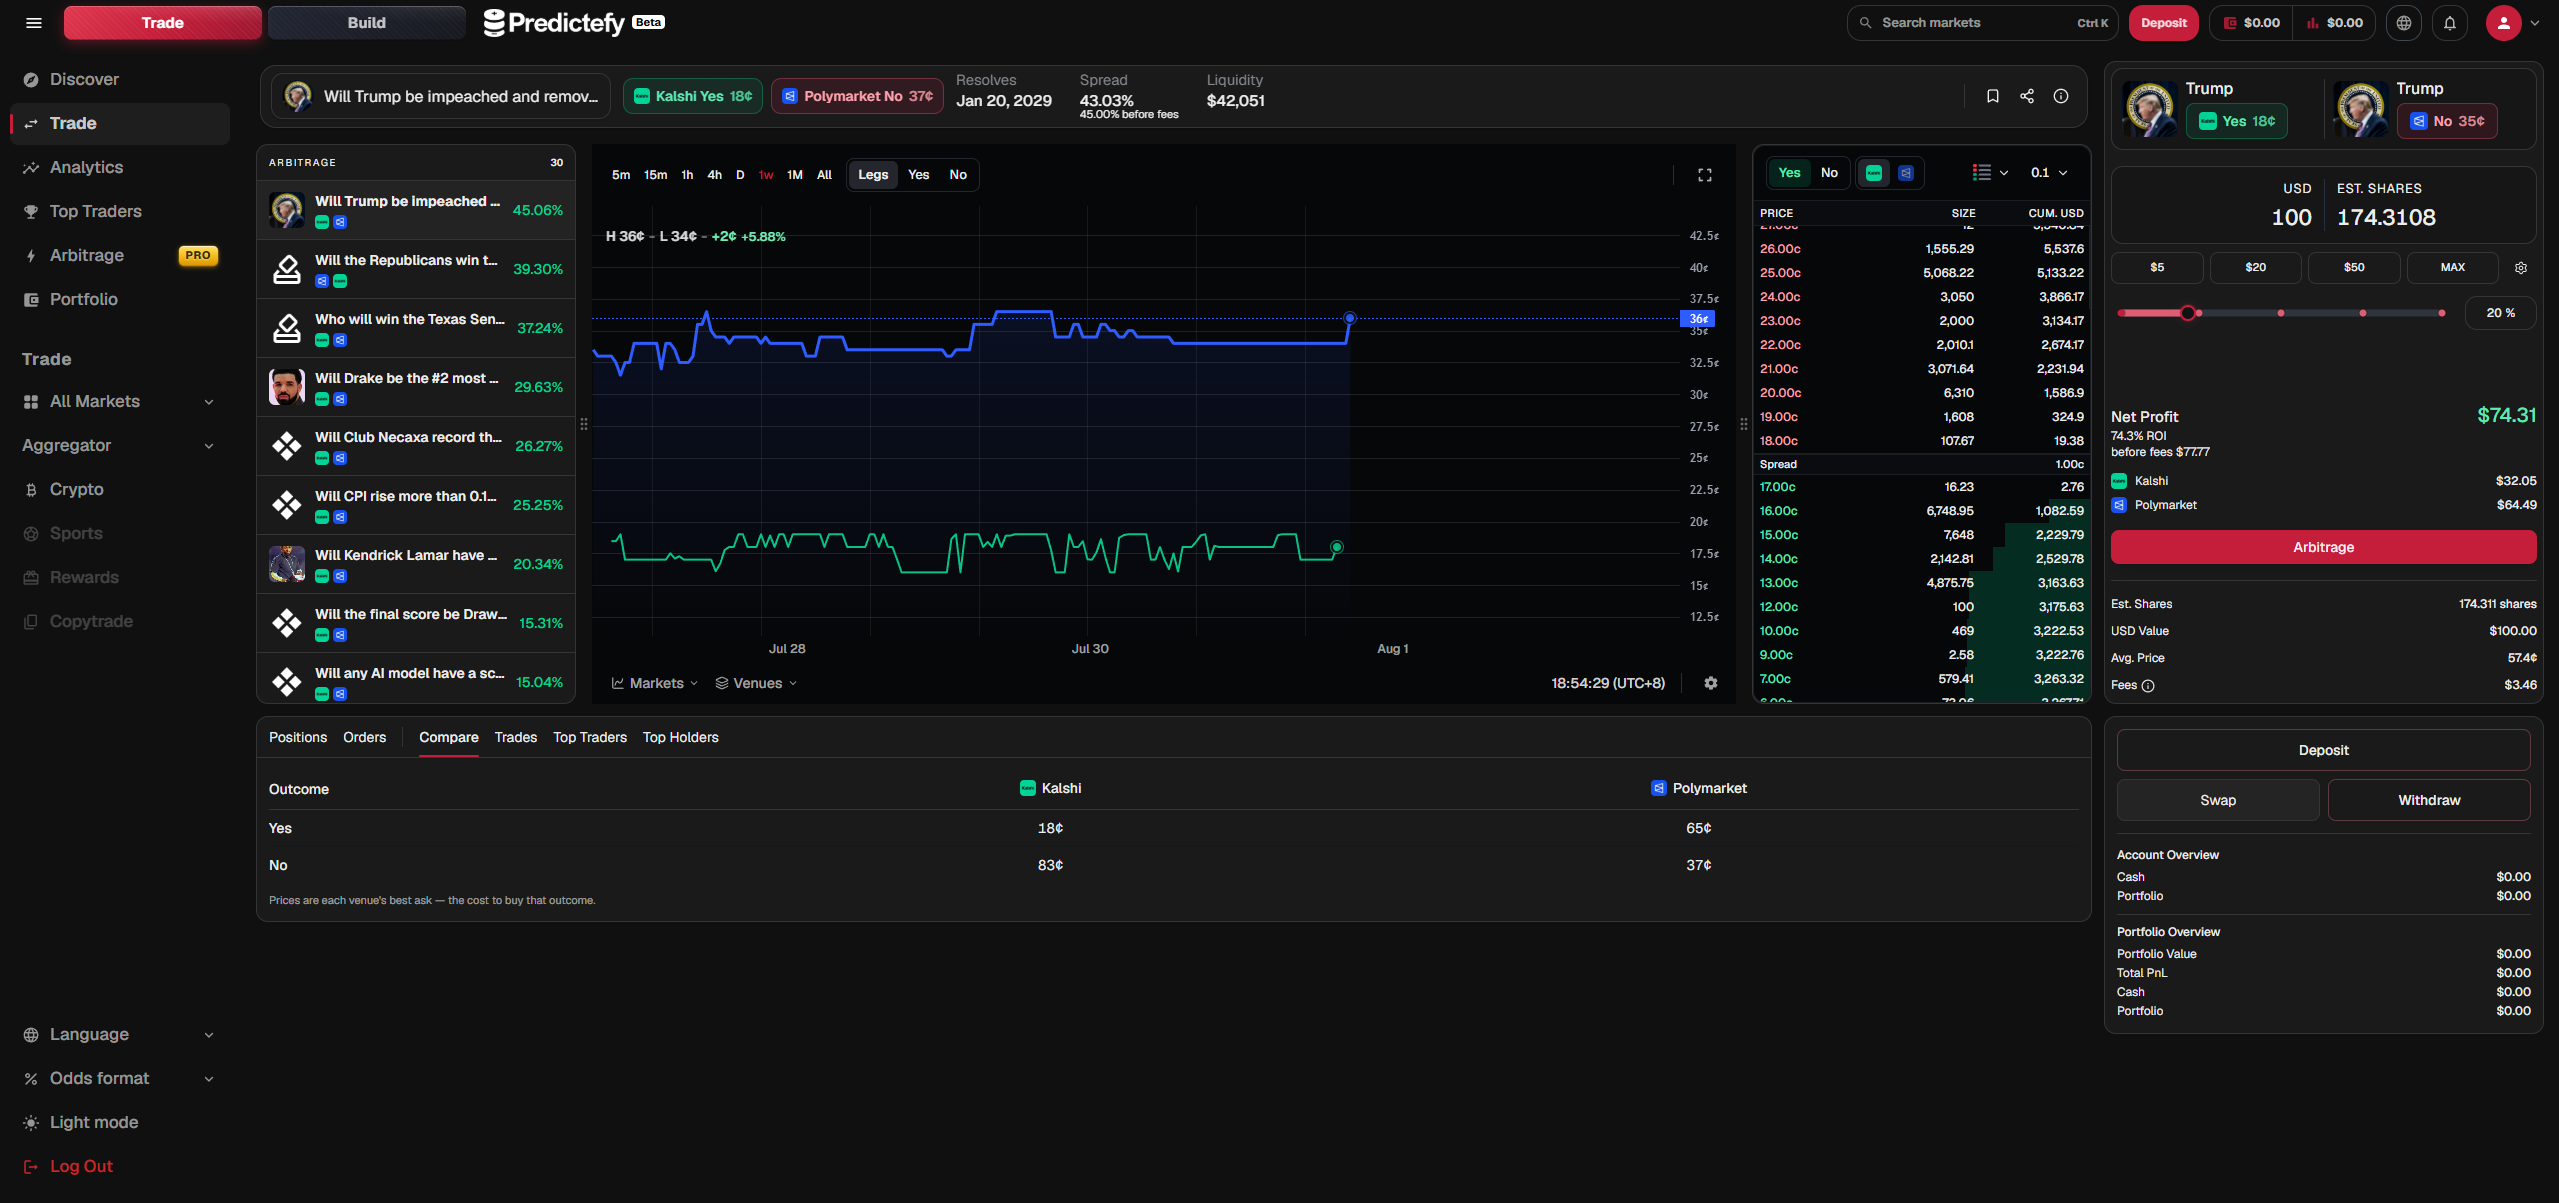Toggle Light mode
This screenshot has width=2559, height=1203.
120,1123
